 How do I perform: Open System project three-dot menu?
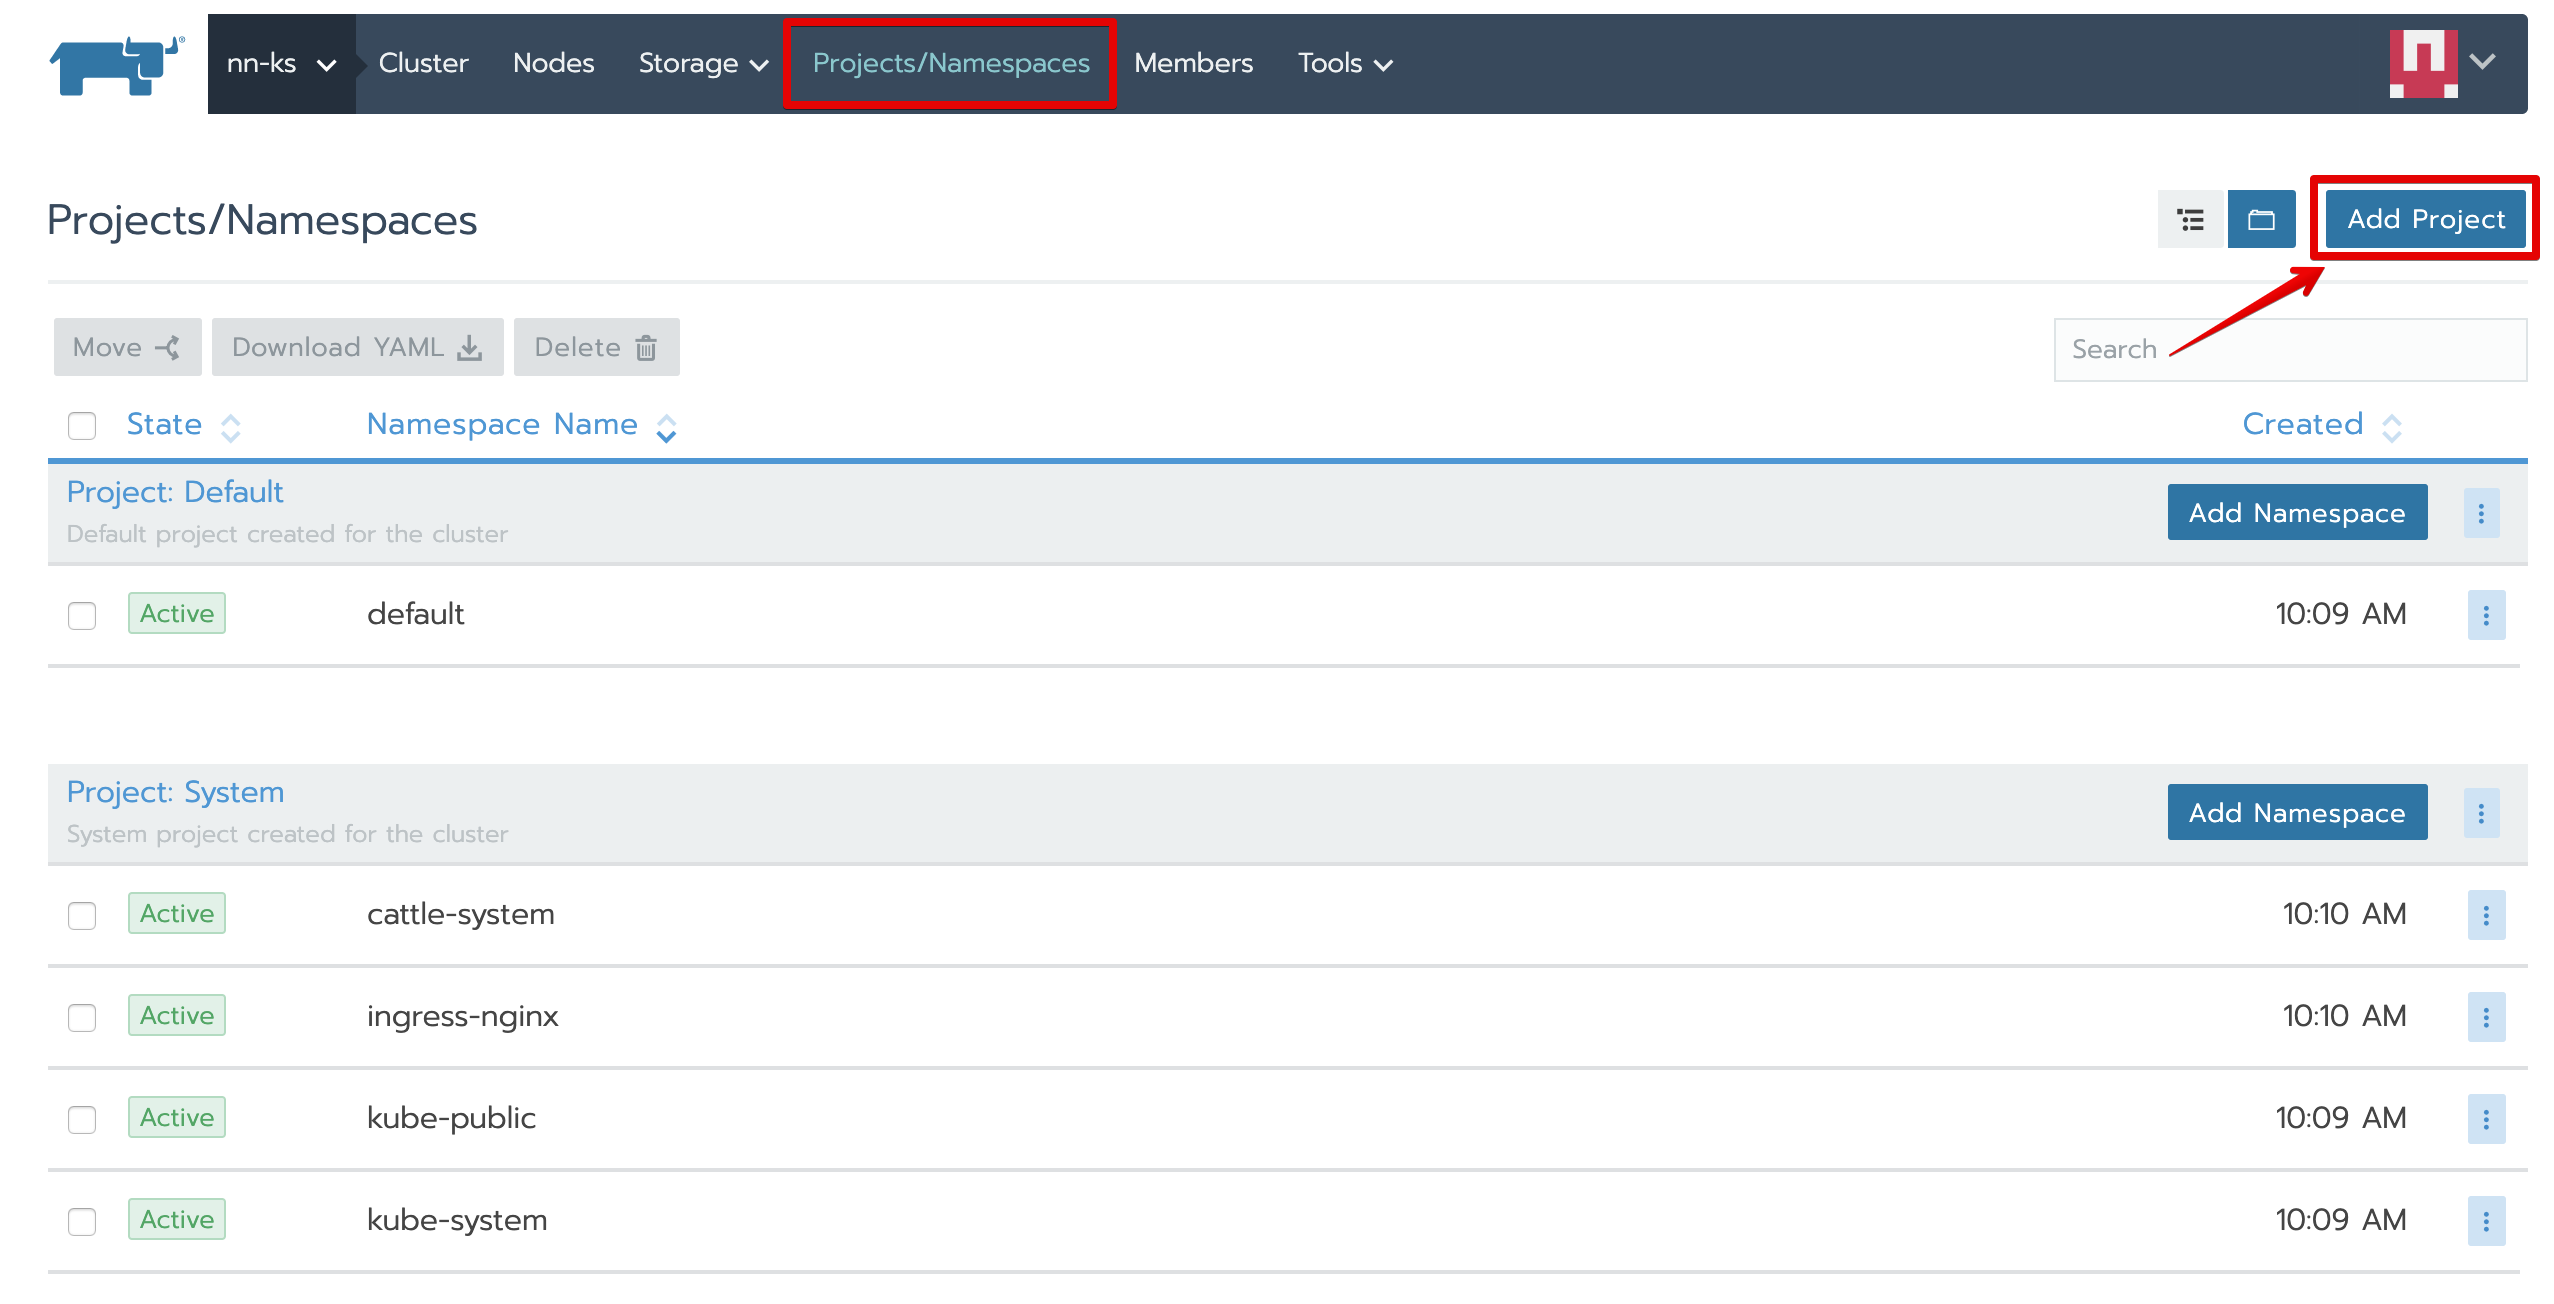(x=2481, y=813)
